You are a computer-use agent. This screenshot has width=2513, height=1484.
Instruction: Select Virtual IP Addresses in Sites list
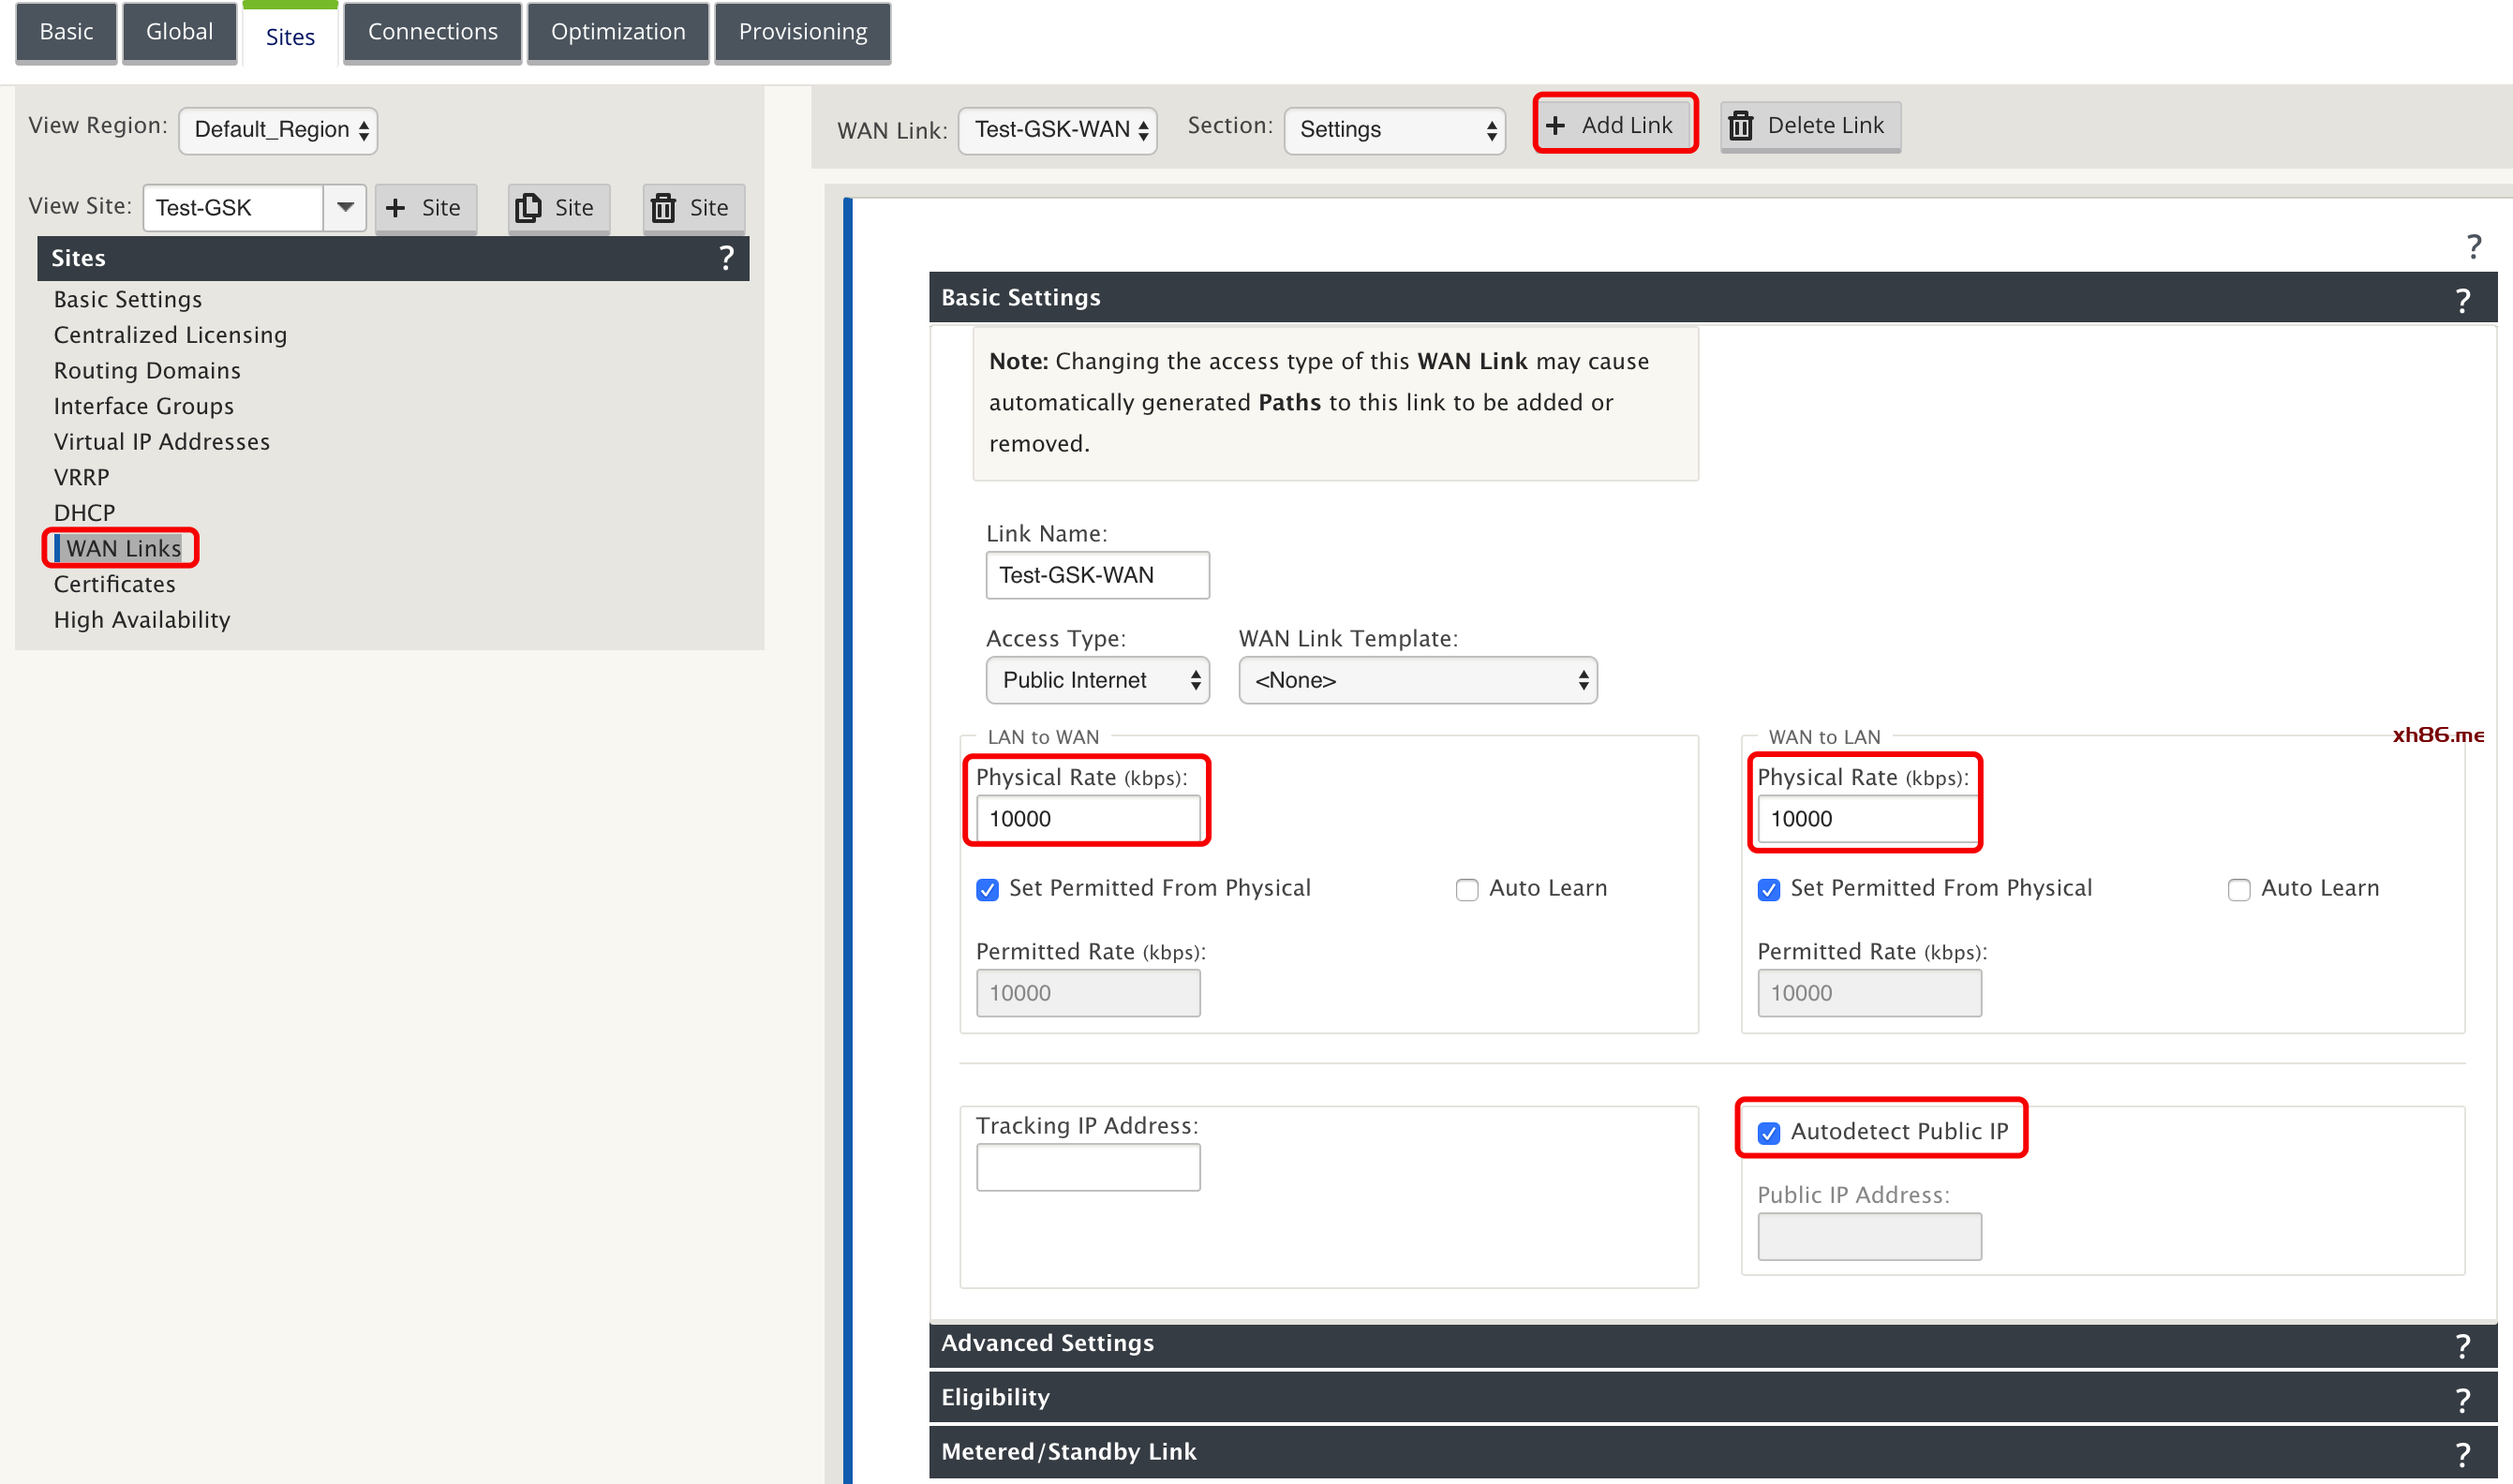click(162, 442)
